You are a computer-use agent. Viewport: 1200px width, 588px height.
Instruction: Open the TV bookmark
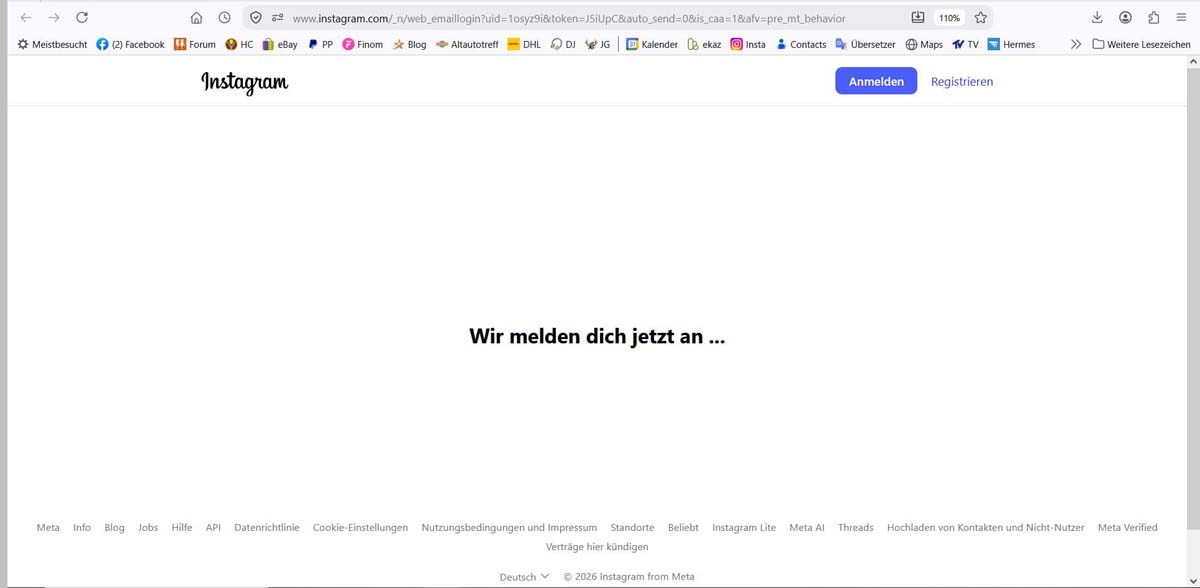(x=965, y=44)
